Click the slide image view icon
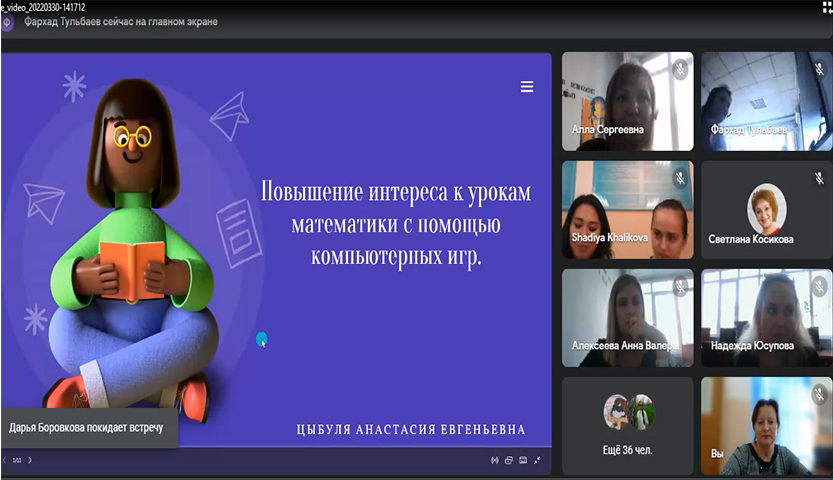Viewport: 833px width, 480px height. tap(523, 461)
